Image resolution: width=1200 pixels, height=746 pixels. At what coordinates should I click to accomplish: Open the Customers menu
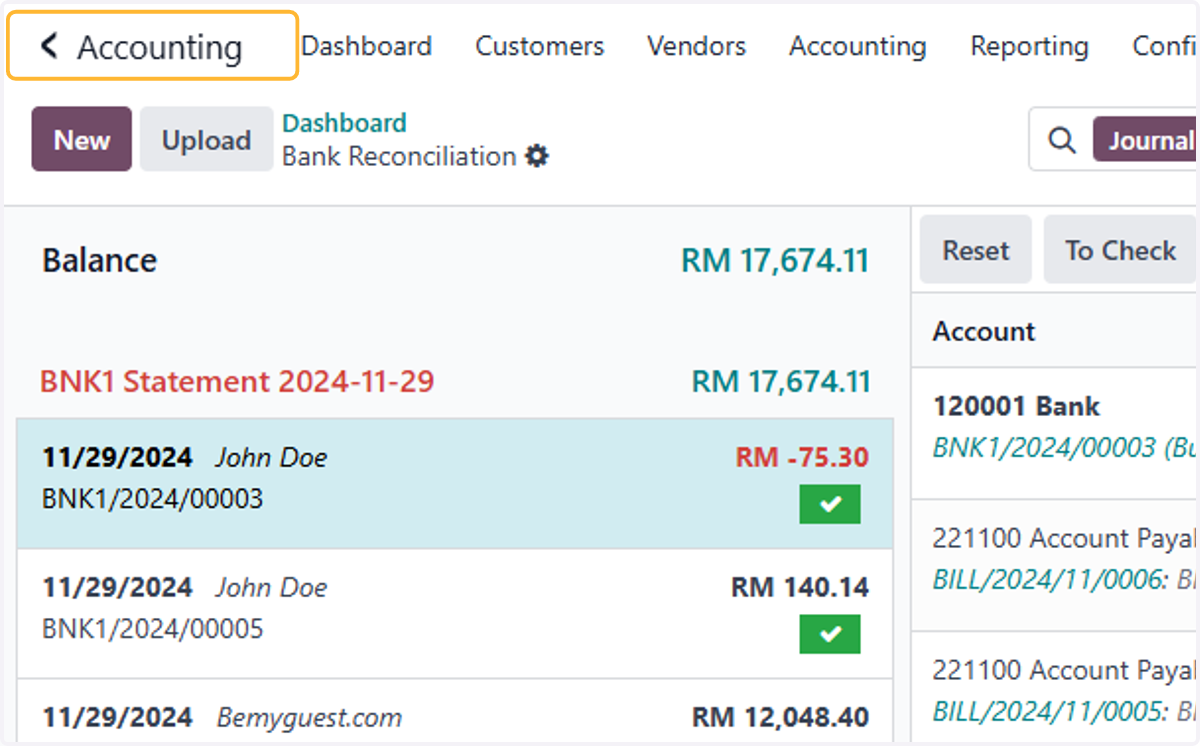tap(540, 46)
